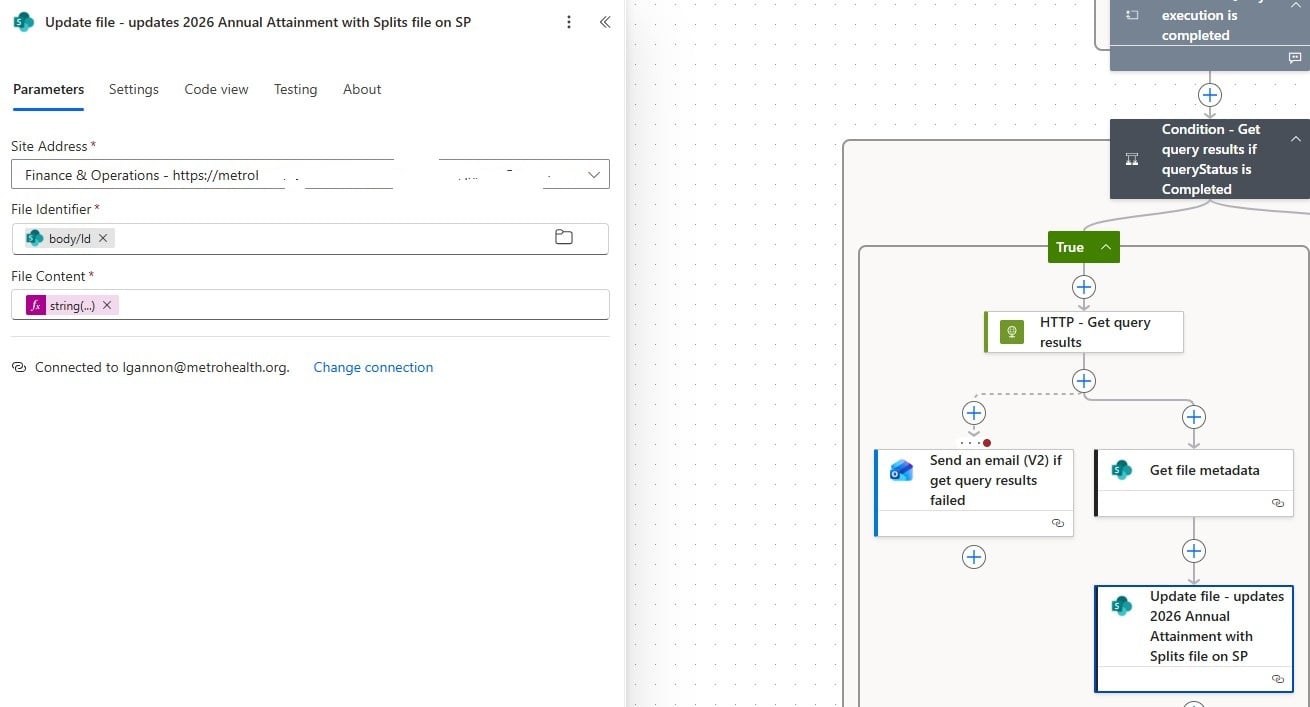
Task: Switch to the Testing tab
Action: (295, 89)
